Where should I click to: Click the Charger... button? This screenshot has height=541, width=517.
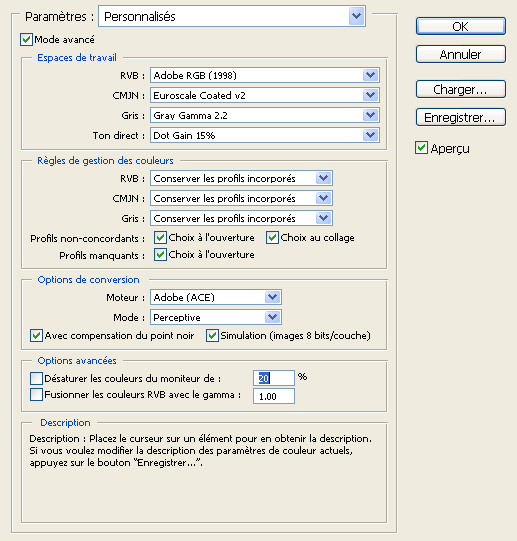coord(461,89)
